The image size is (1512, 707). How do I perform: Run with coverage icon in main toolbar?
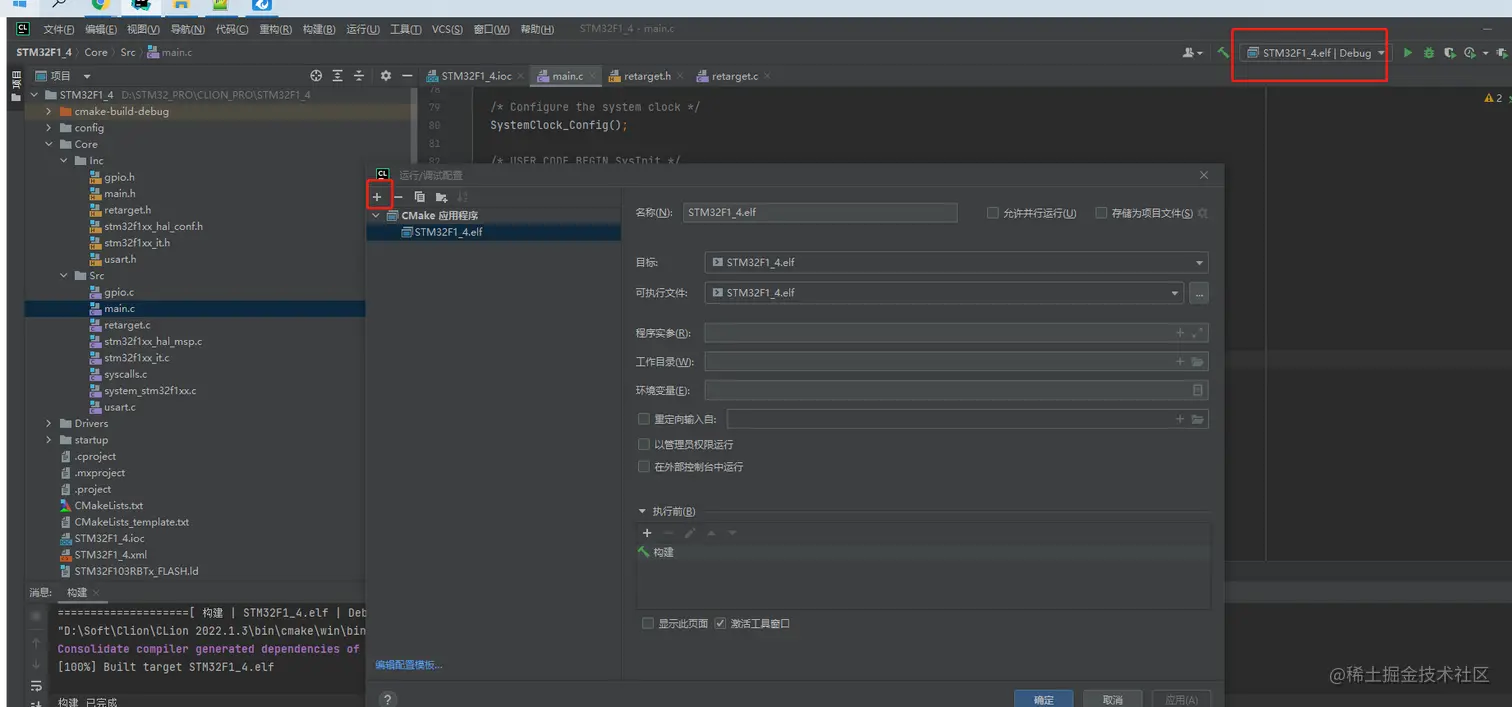[1450, 53]
